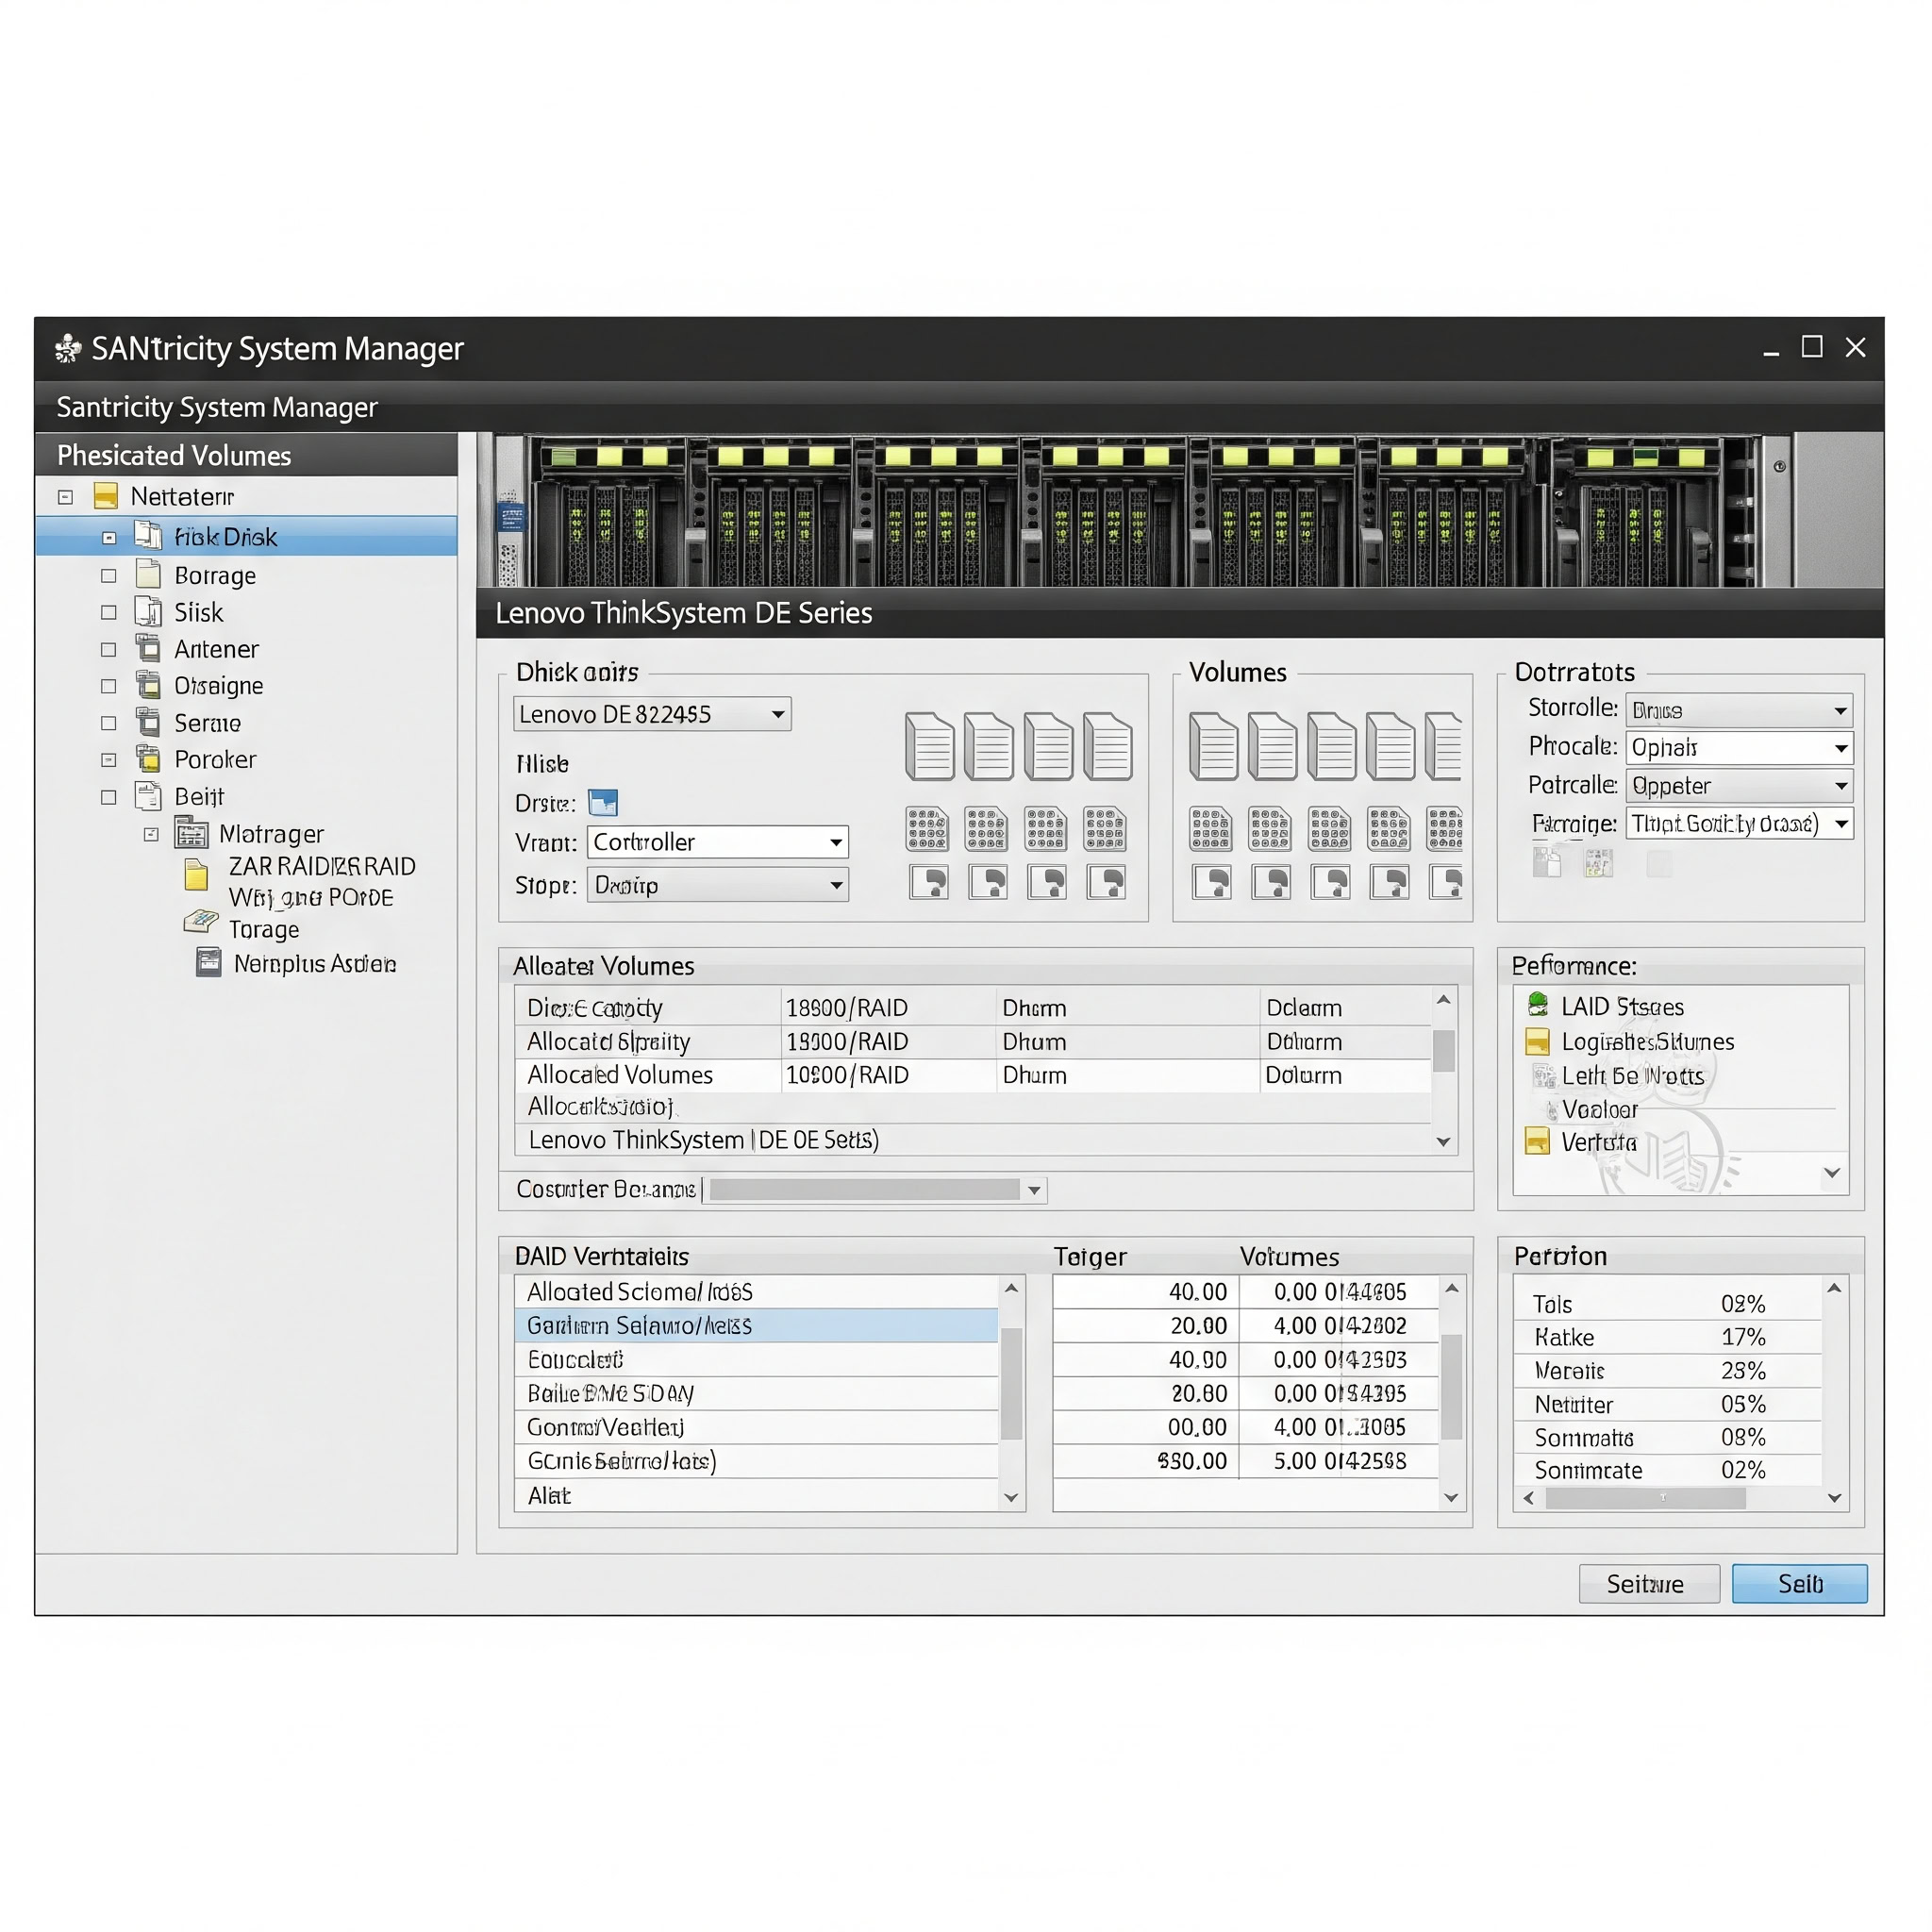Click the storage array rack image
Image resolution: width=1932 pixels, height=1932 pixels.
click(1180, 510)
